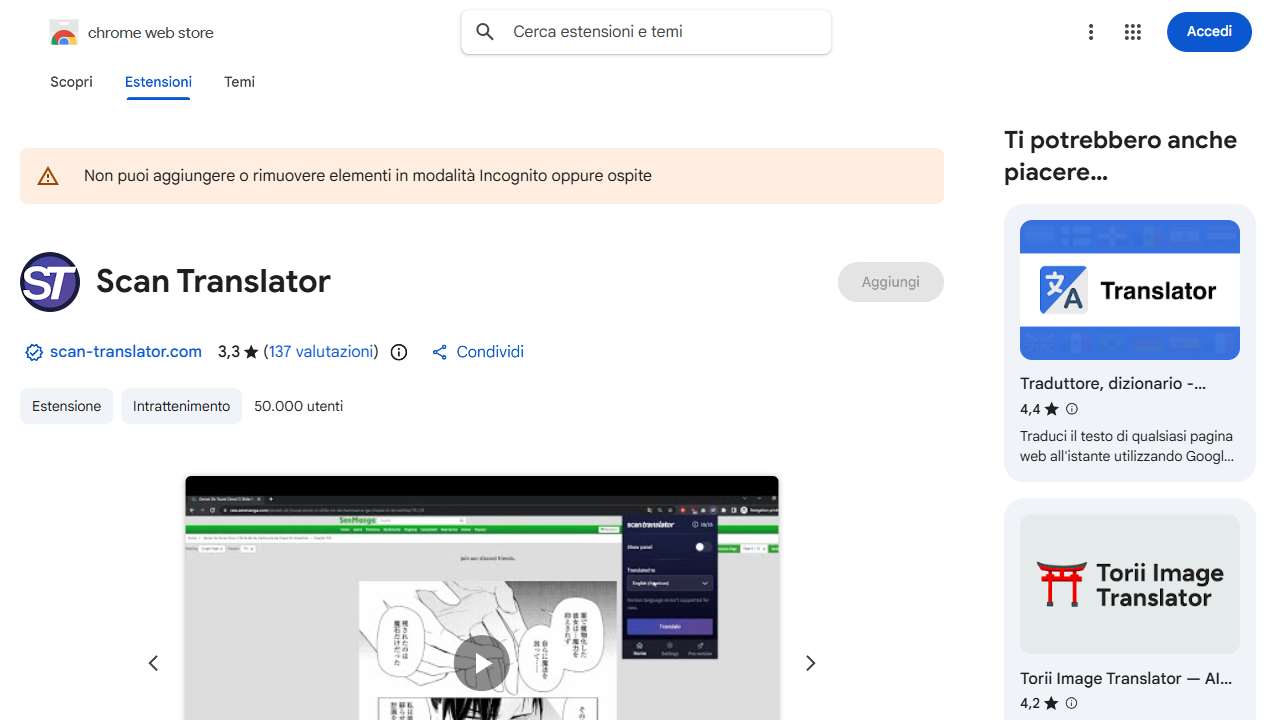1280x720 pixels.
Task: Select the Estensioni tab
Action: 158,82
